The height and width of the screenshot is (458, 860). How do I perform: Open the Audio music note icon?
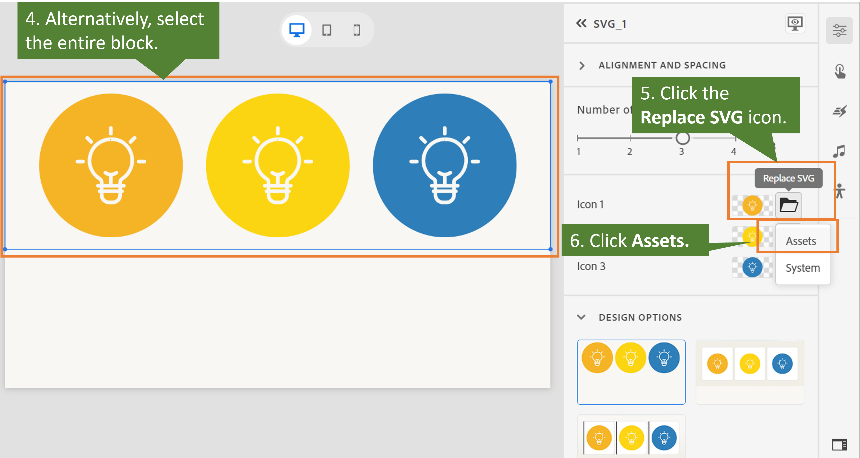[x=839, y=151]
